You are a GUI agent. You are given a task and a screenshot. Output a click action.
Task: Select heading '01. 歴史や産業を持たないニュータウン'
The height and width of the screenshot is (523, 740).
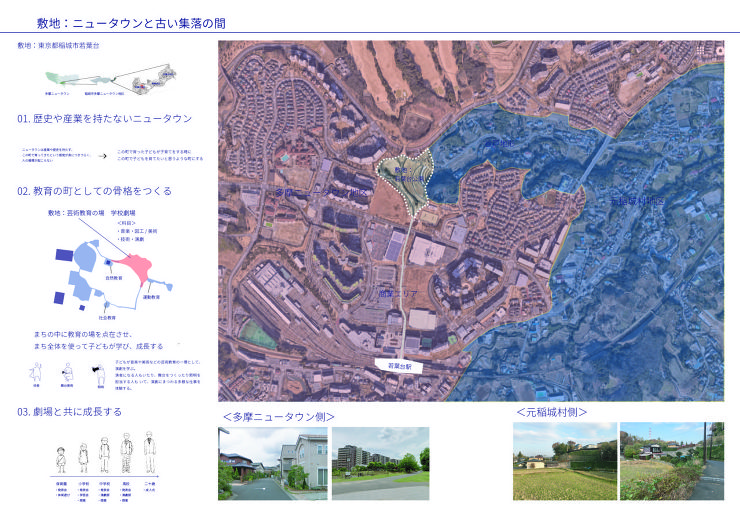[104, 118]
